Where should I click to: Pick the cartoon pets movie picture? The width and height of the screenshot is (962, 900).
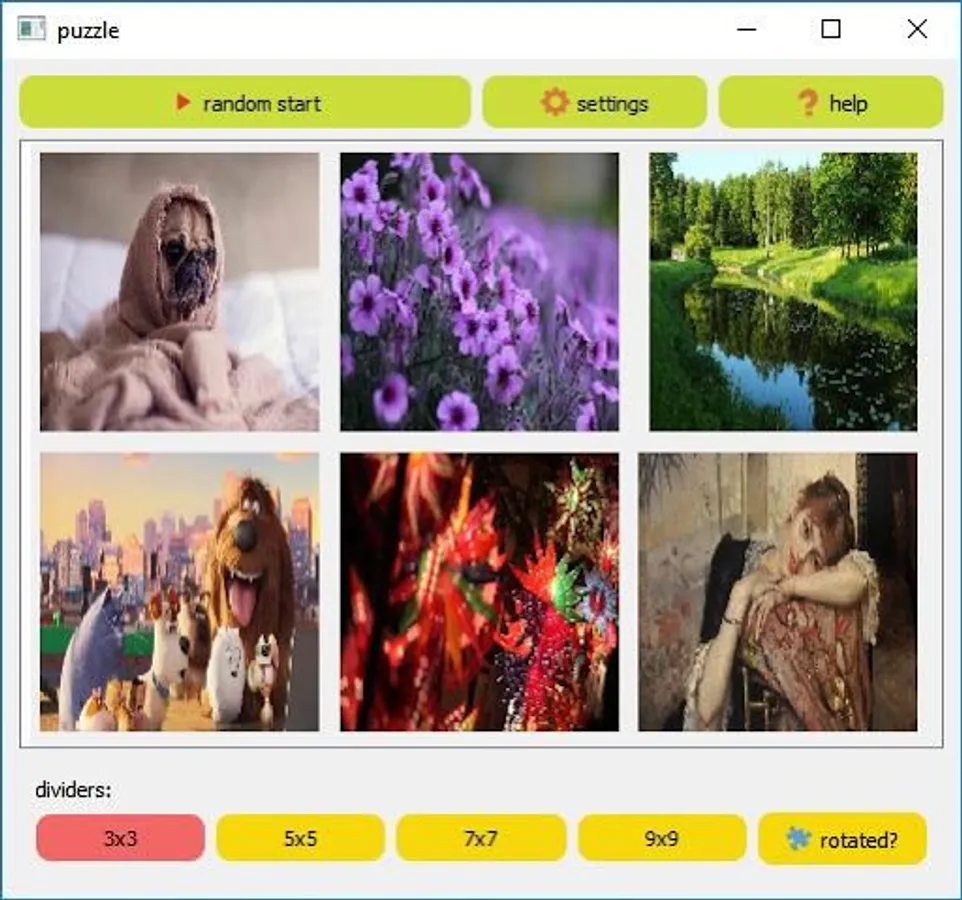click(180, 592)
